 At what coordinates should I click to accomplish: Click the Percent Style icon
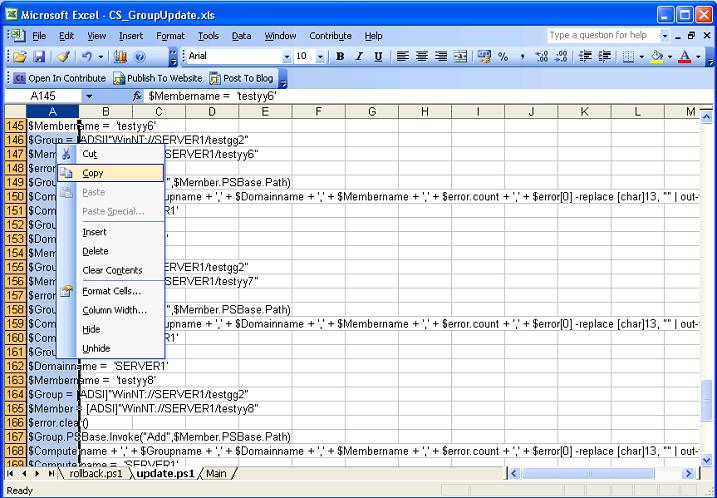(x=503, y=57)
